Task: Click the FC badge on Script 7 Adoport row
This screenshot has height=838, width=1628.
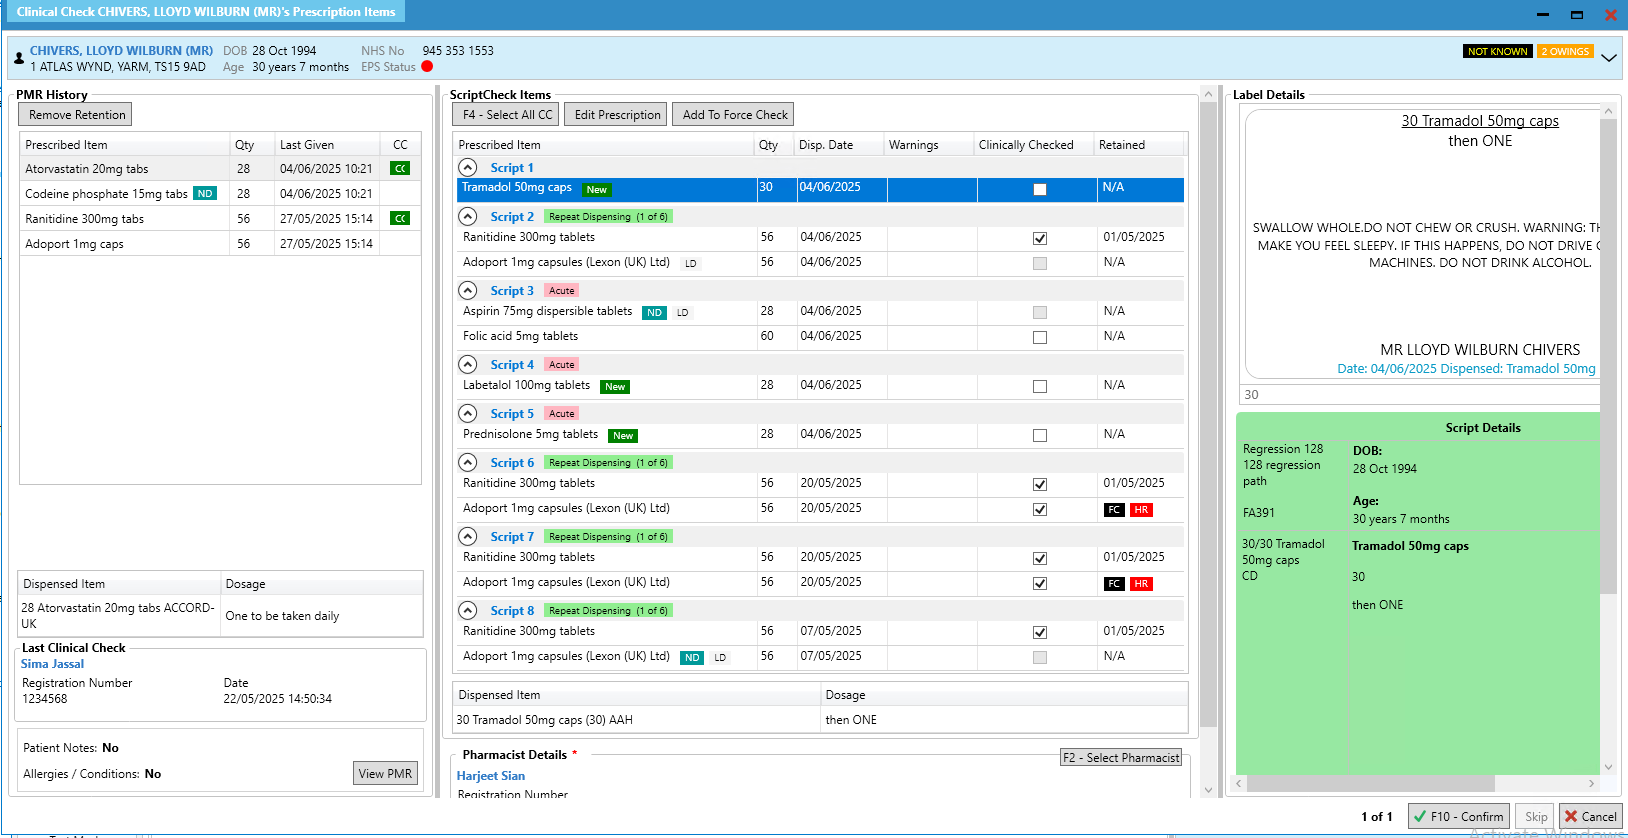Action: pos(1114,584)
